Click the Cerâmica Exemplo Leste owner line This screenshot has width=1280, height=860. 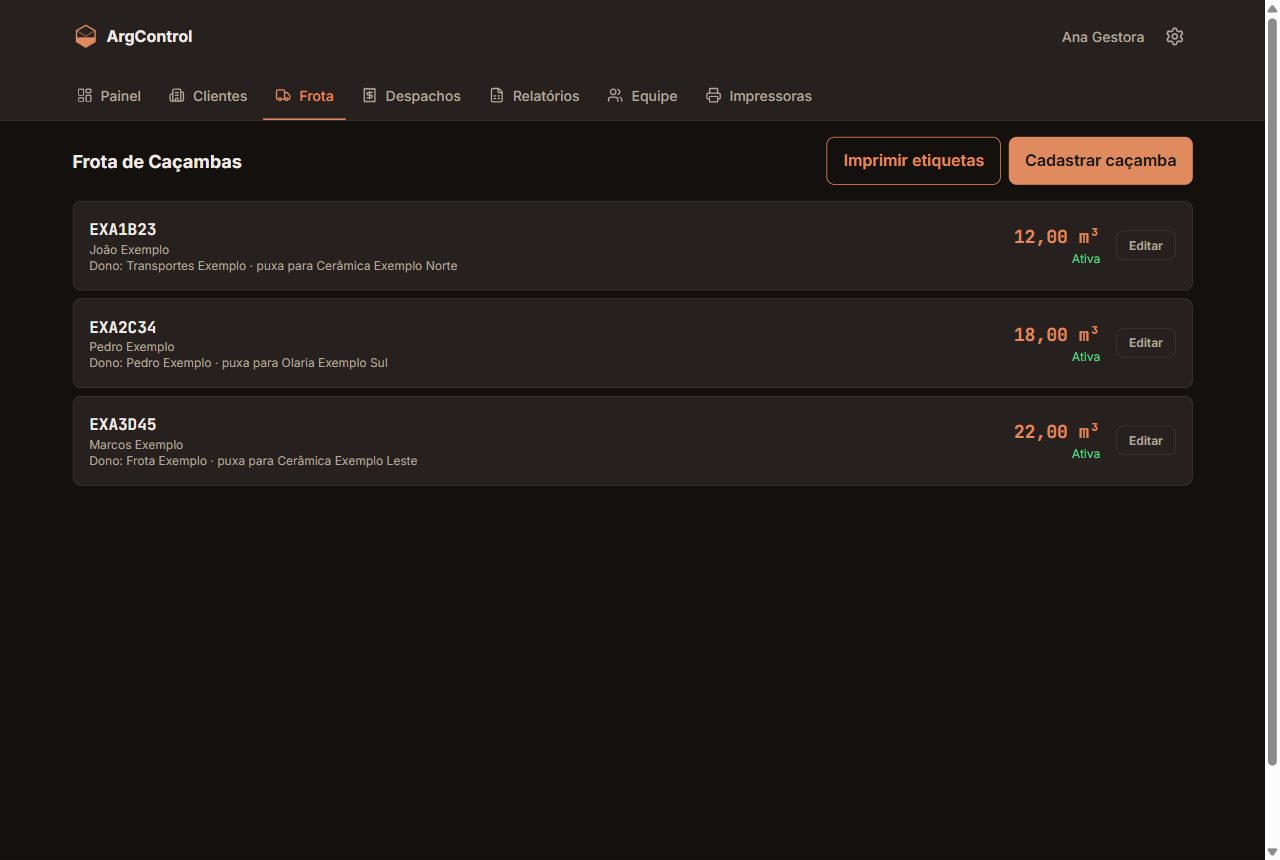(x=253, y=461)
